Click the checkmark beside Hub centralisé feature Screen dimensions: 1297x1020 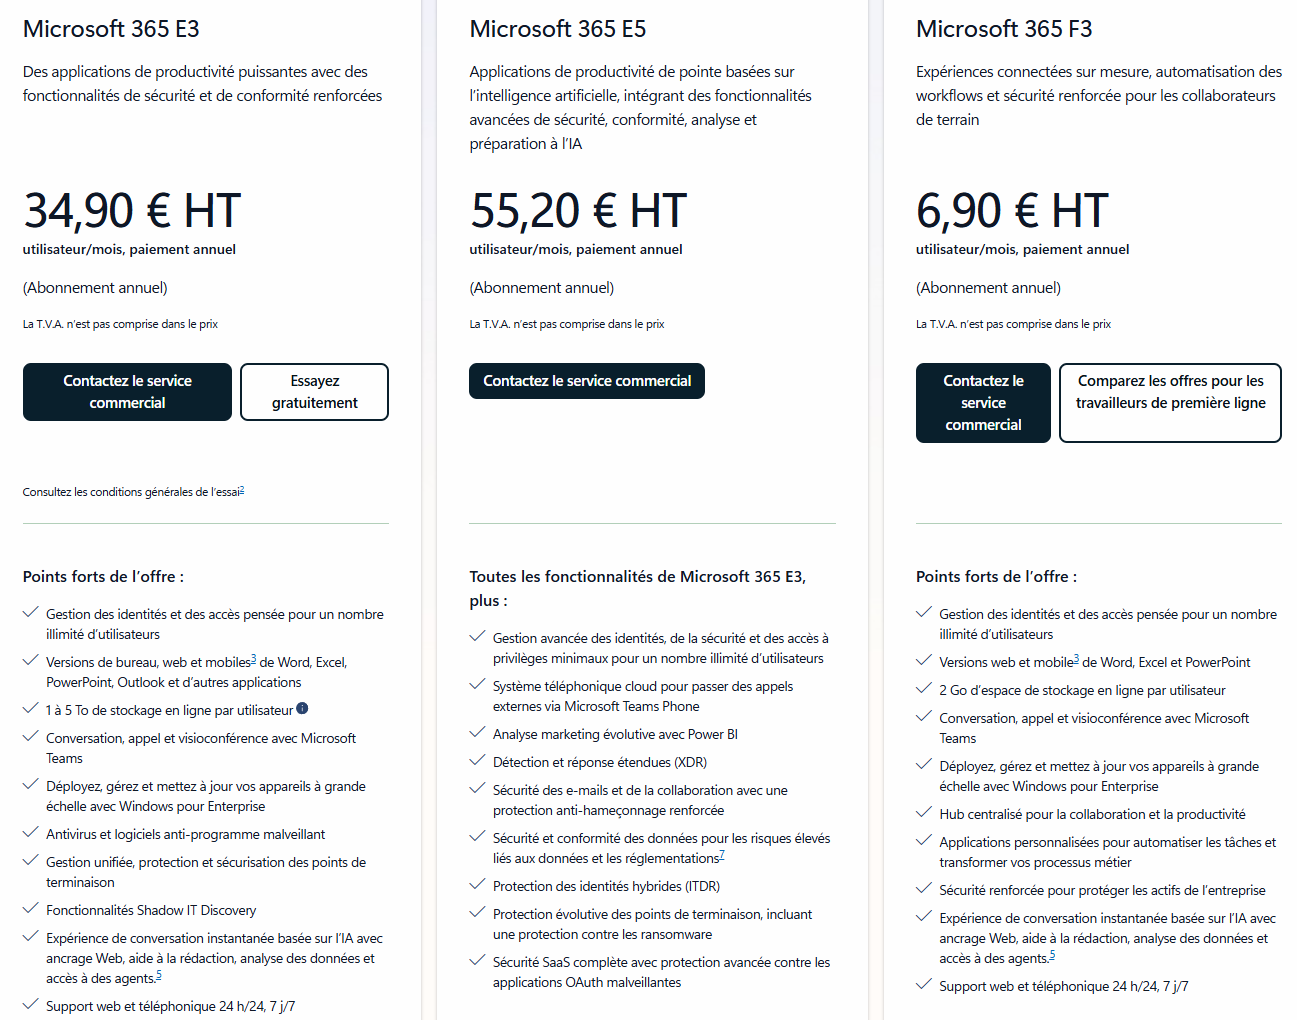pos(924,813)
